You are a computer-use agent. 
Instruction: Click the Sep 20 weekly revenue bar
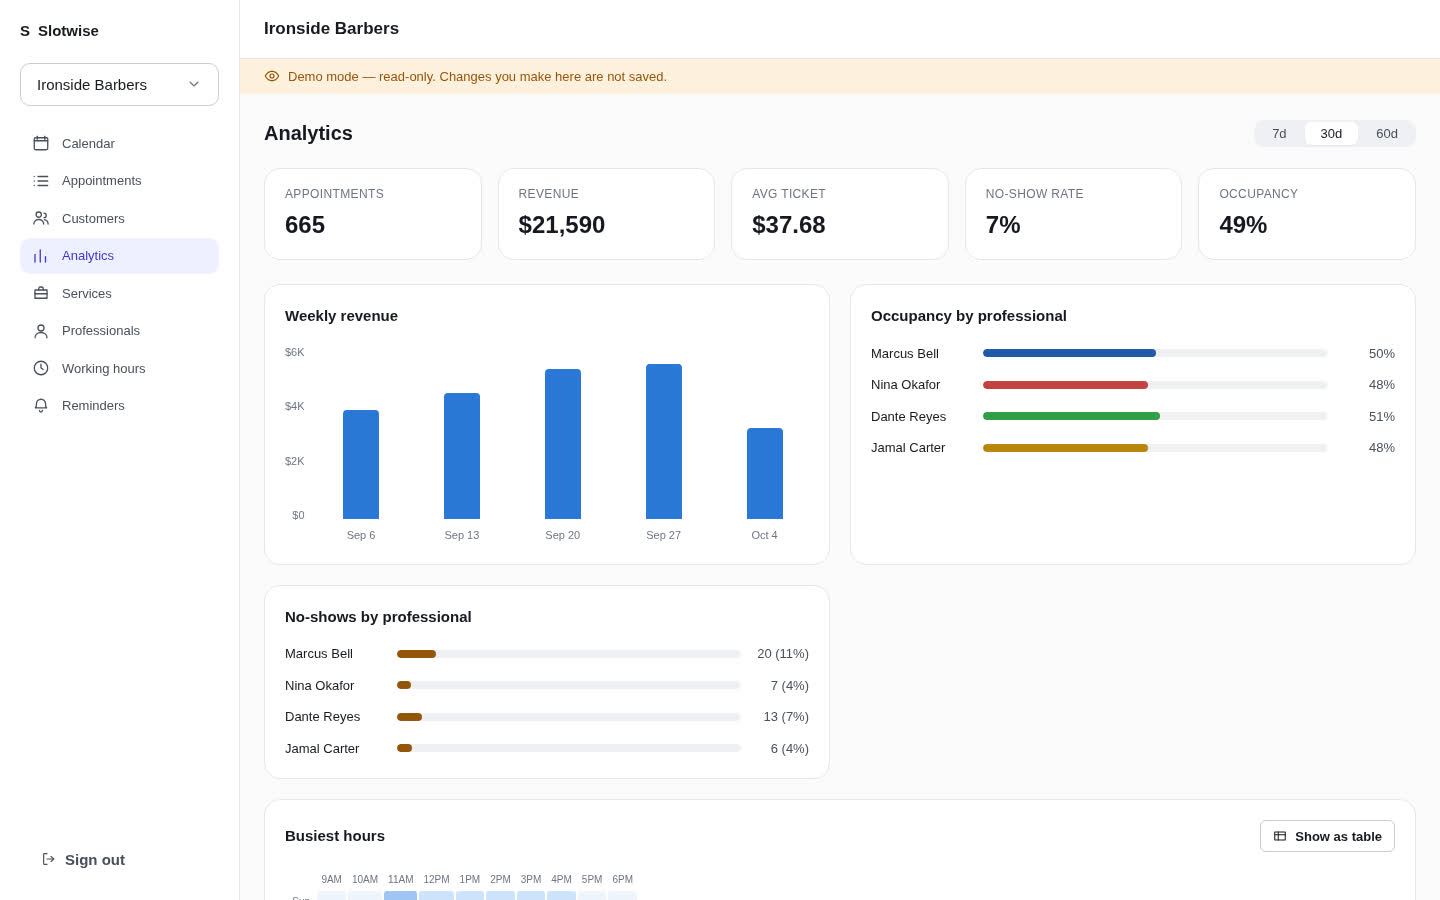(x=563, y=444)
